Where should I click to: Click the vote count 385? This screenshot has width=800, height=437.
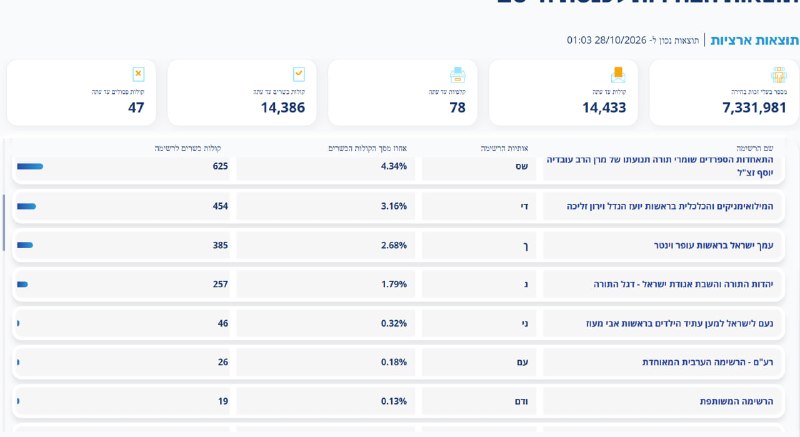(x=220, y=245)
